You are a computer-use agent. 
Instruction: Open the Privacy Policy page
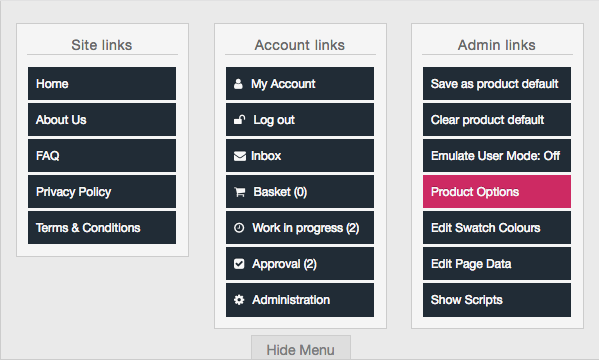click(102, 191)
